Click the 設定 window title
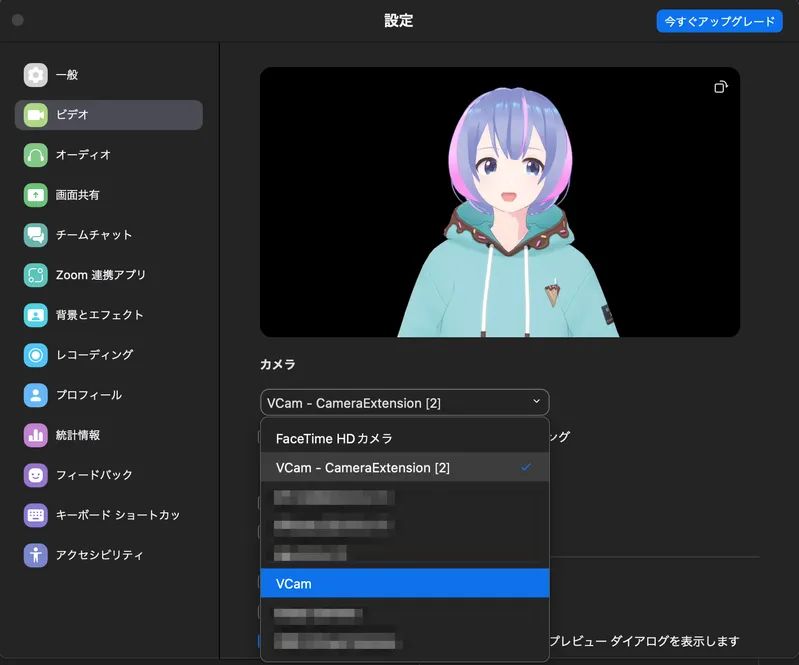 [398, 21]
